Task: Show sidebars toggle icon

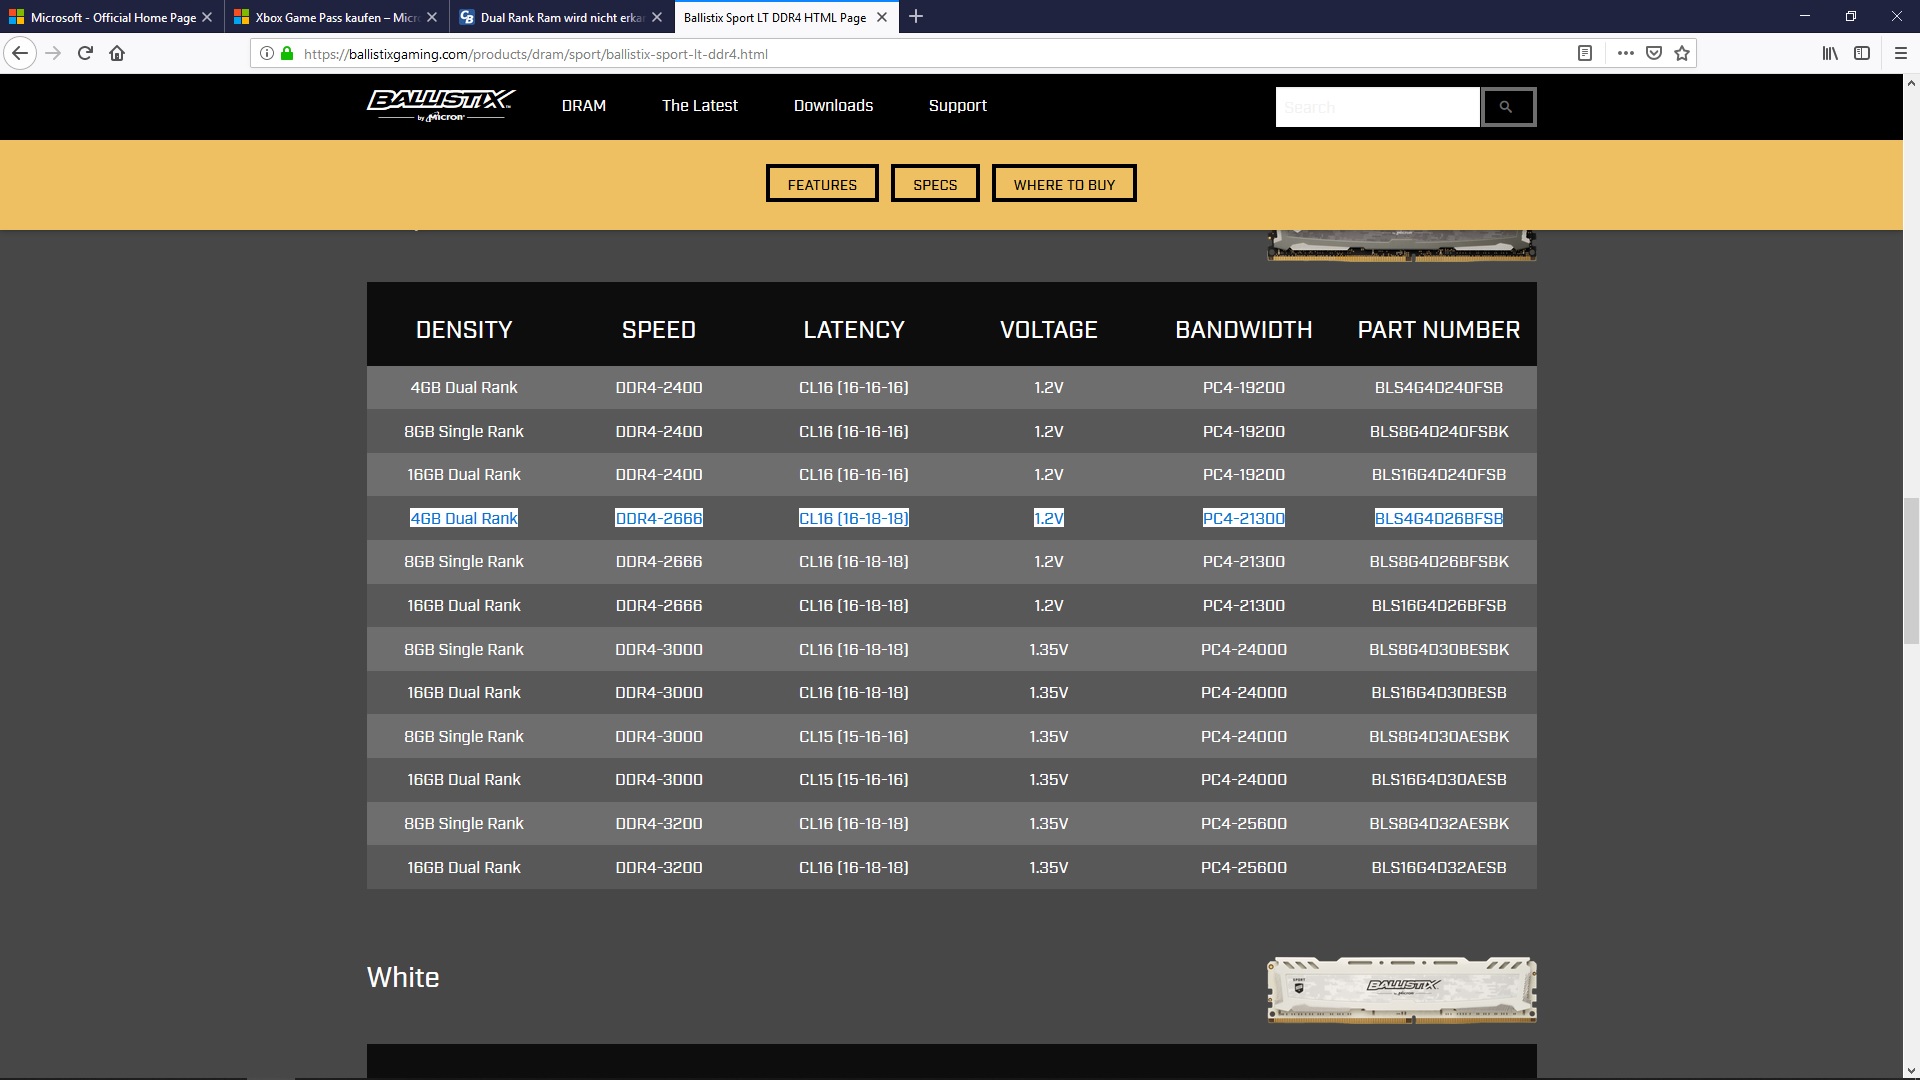Action: point(1862,53)
